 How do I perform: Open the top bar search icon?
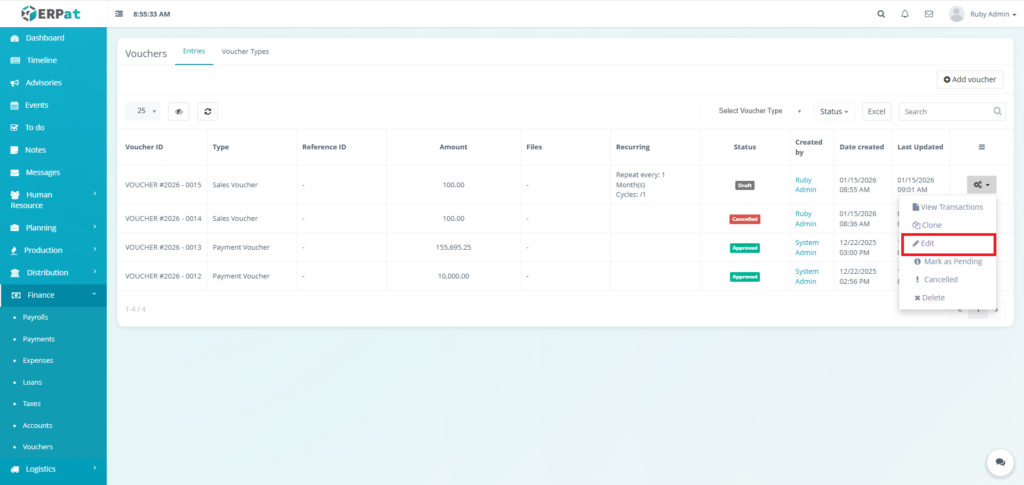(x=881, y=14)
